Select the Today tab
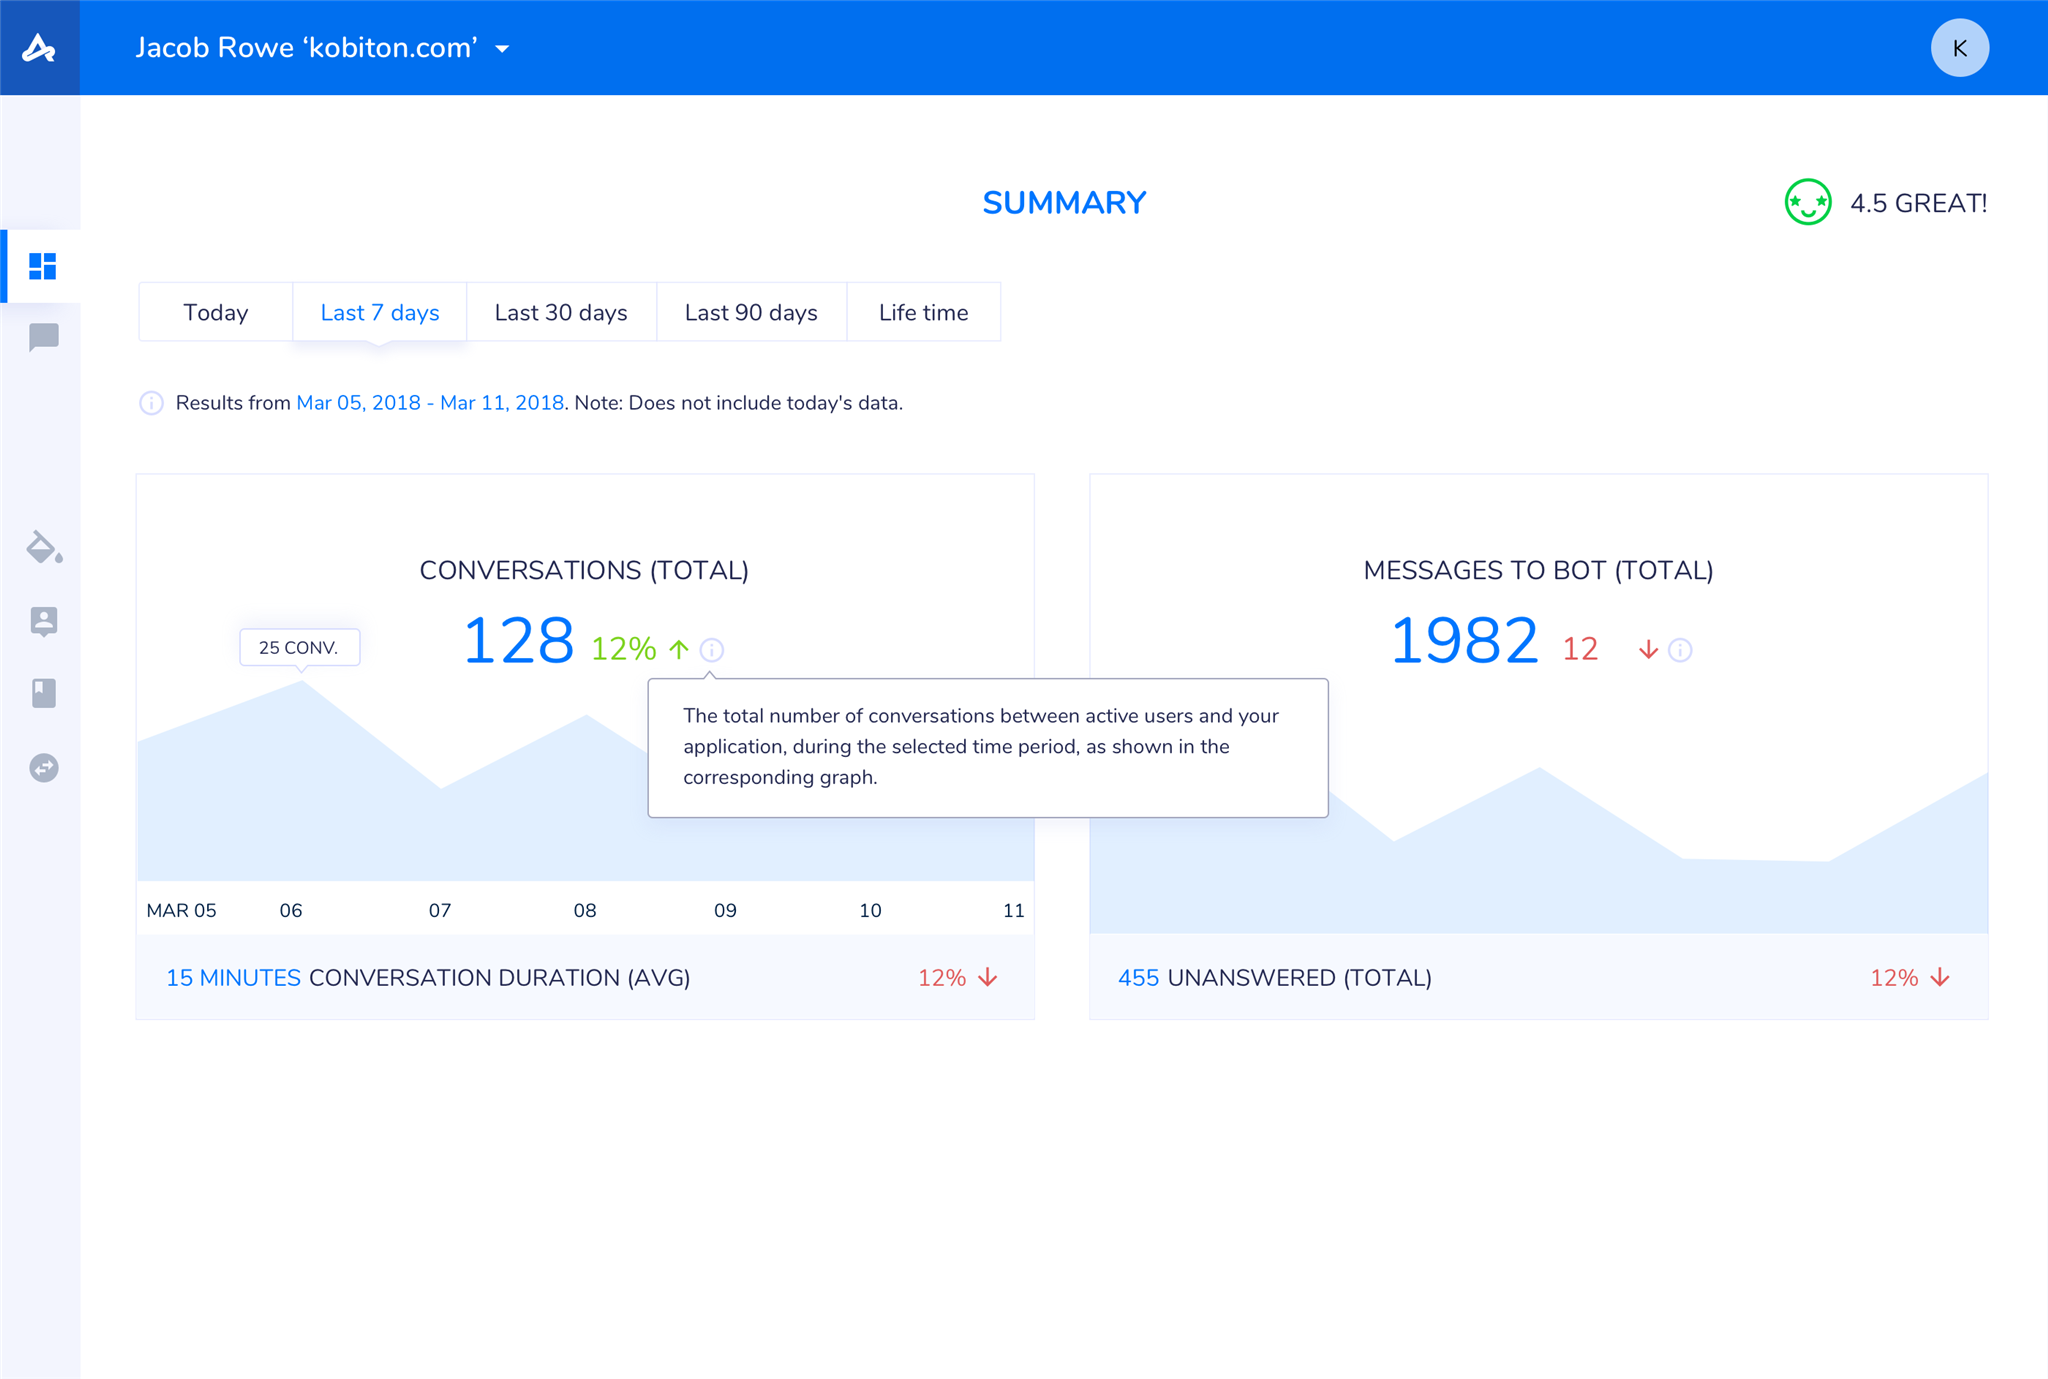The image size is (2048, 1379). (215, 312)
